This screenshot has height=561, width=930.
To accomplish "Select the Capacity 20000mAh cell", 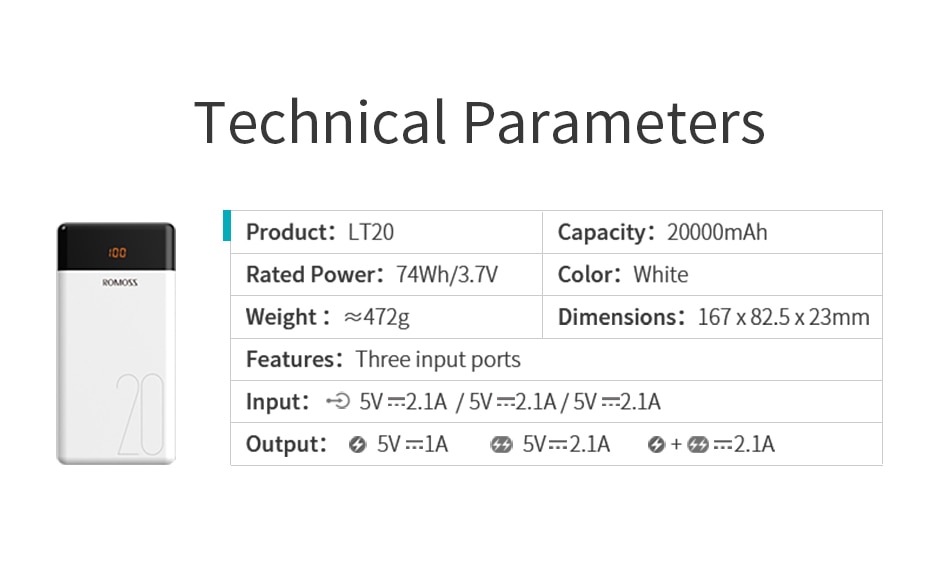I will (x=712, y=232).
